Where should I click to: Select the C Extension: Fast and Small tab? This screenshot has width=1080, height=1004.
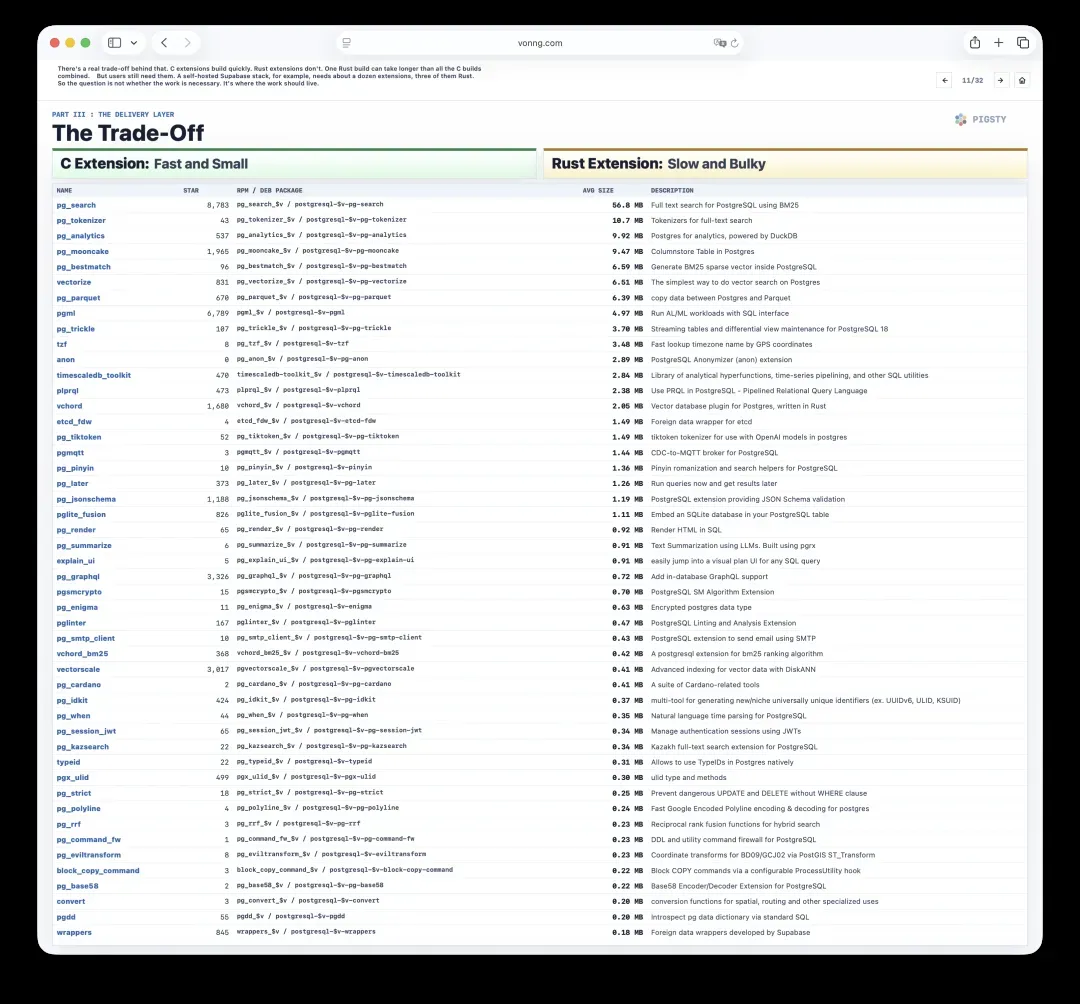tap(294, 164)
